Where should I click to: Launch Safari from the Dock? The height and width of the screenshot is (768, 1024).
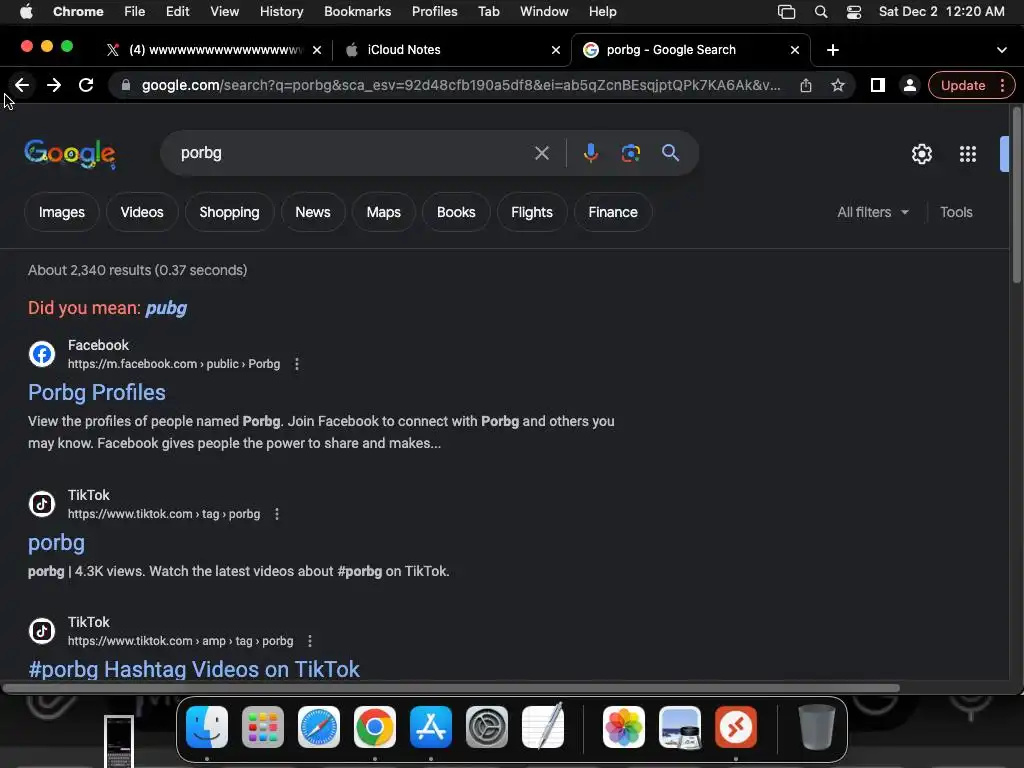(319, 726)
